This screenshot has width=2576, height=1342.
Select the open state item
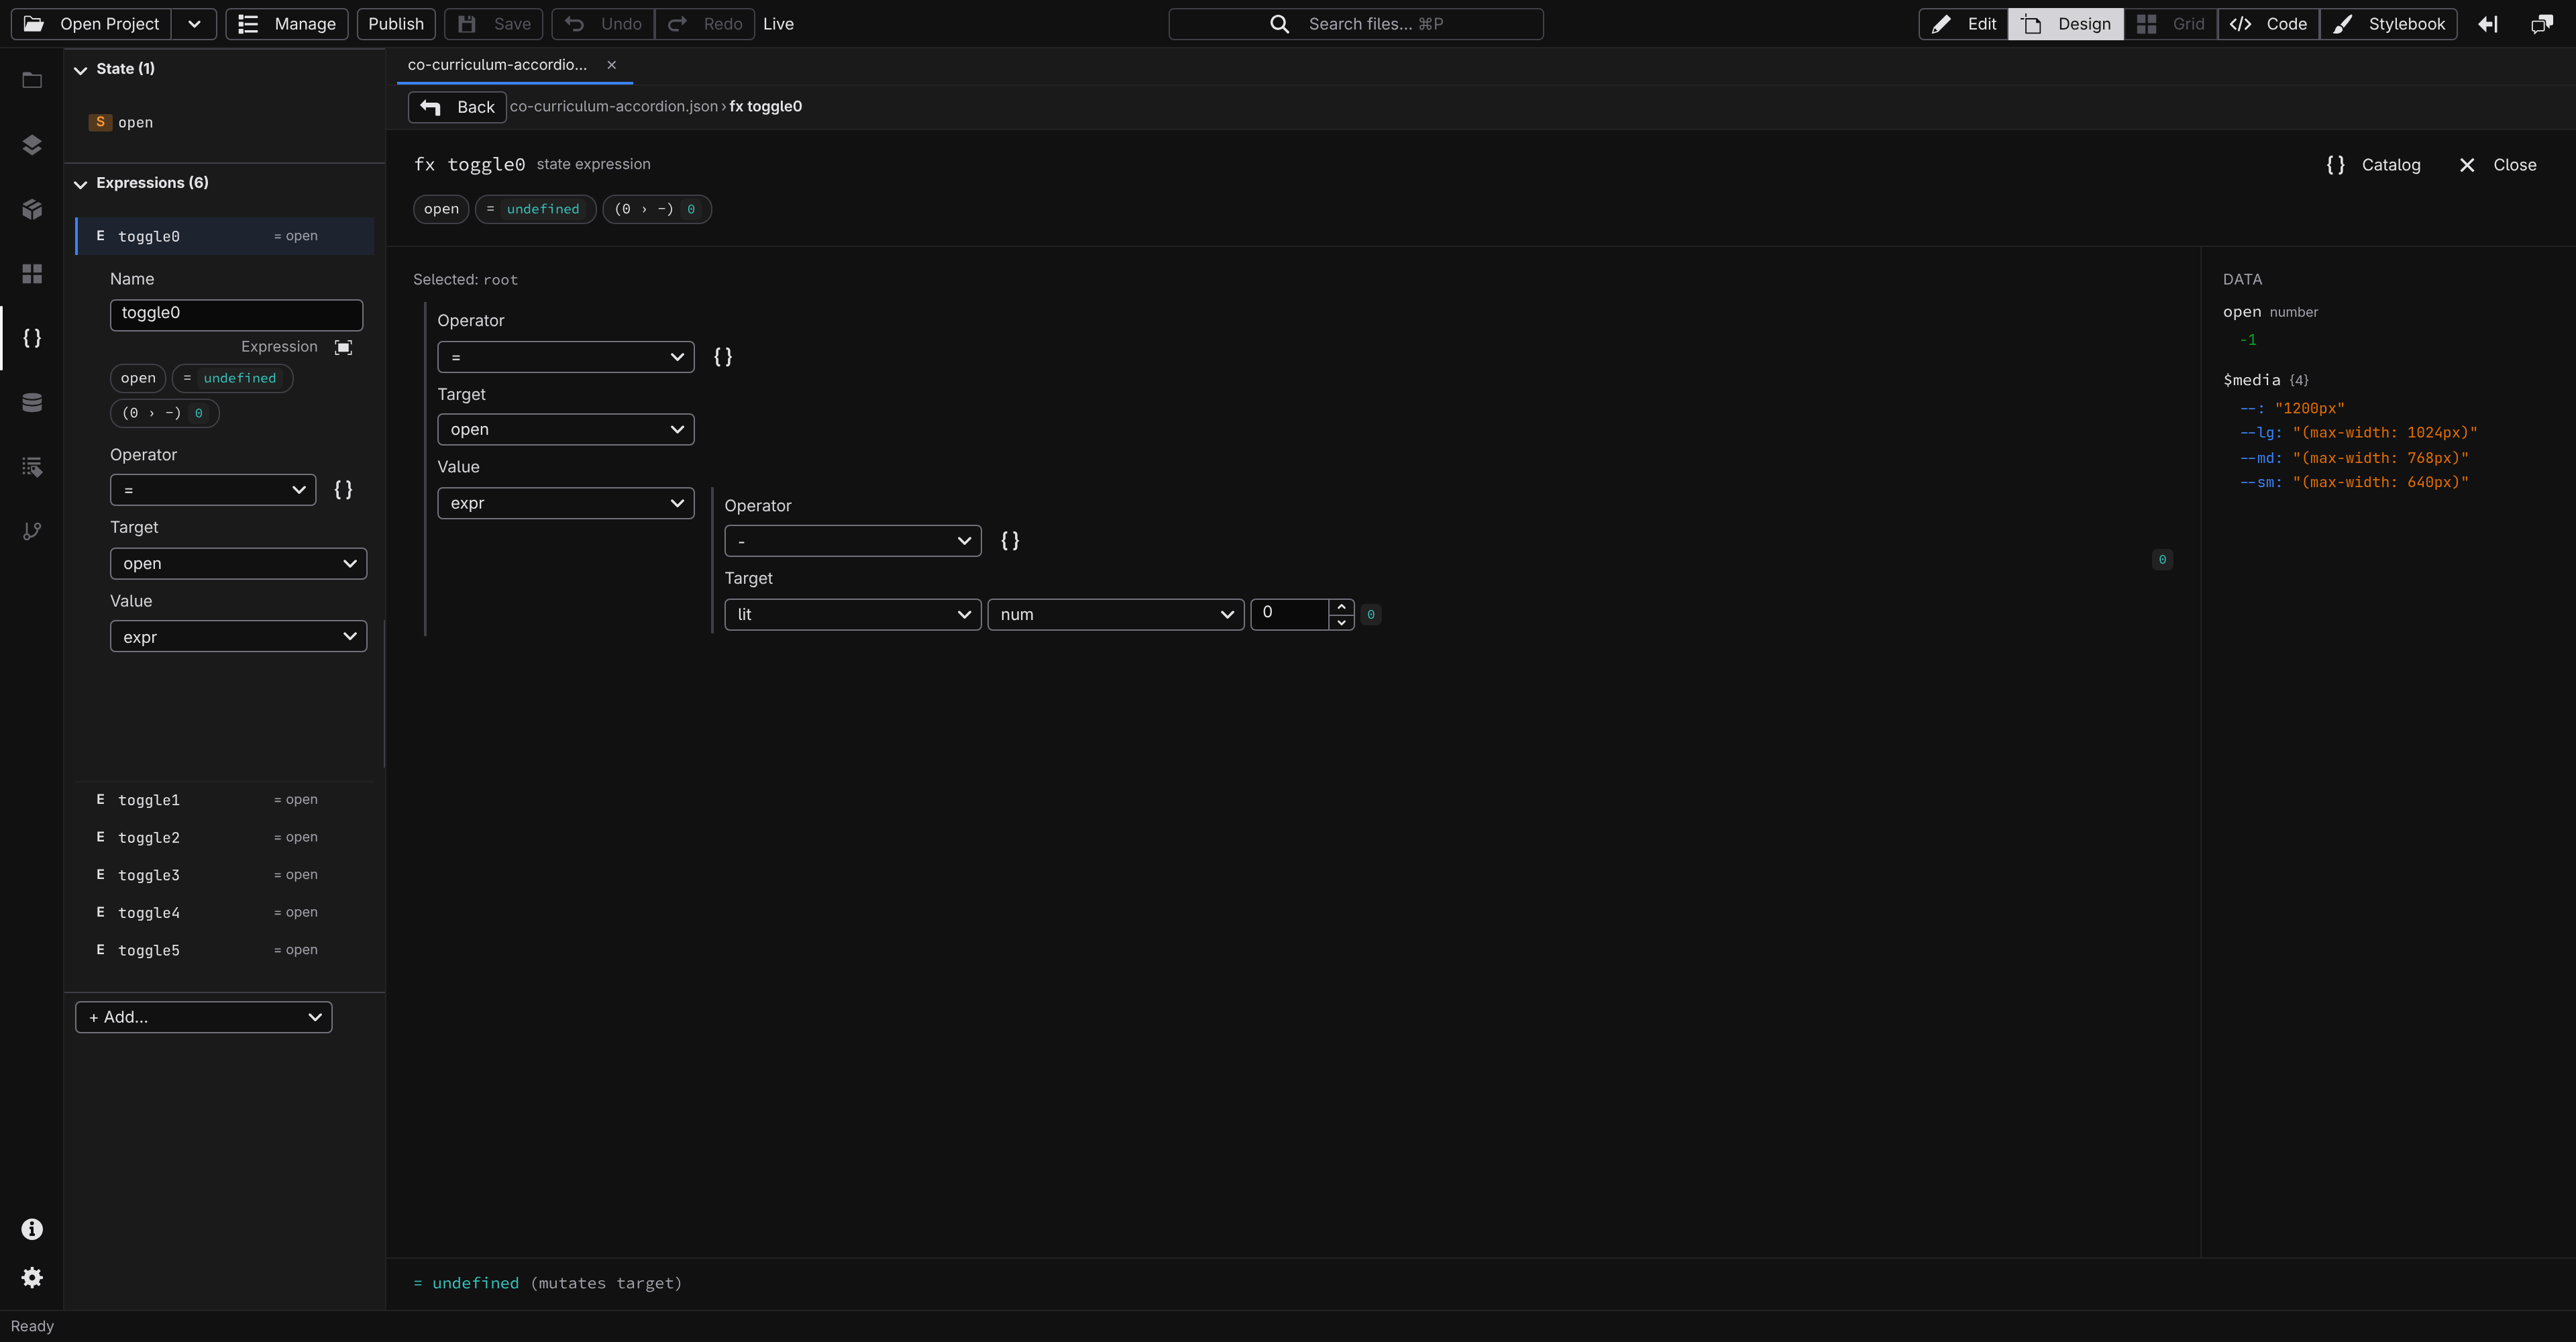pos(225,122)
